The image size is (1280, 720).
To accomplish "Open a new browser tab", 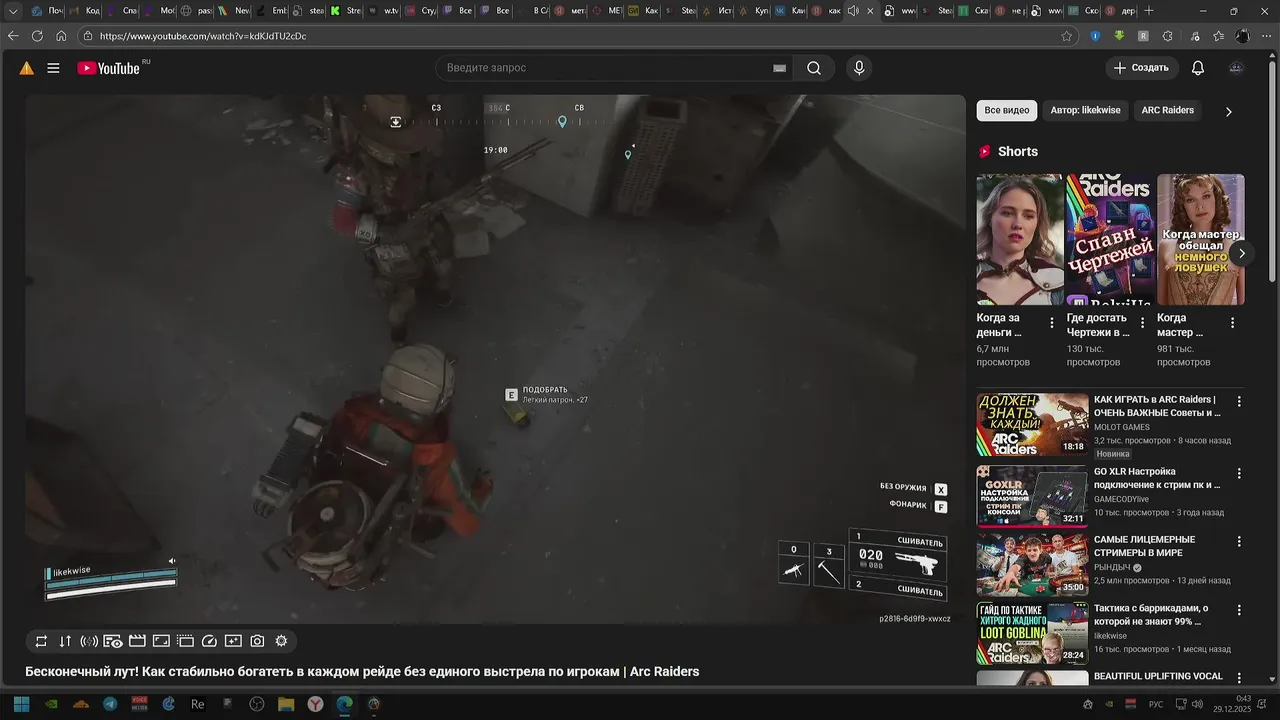I will click(1148, 11).
